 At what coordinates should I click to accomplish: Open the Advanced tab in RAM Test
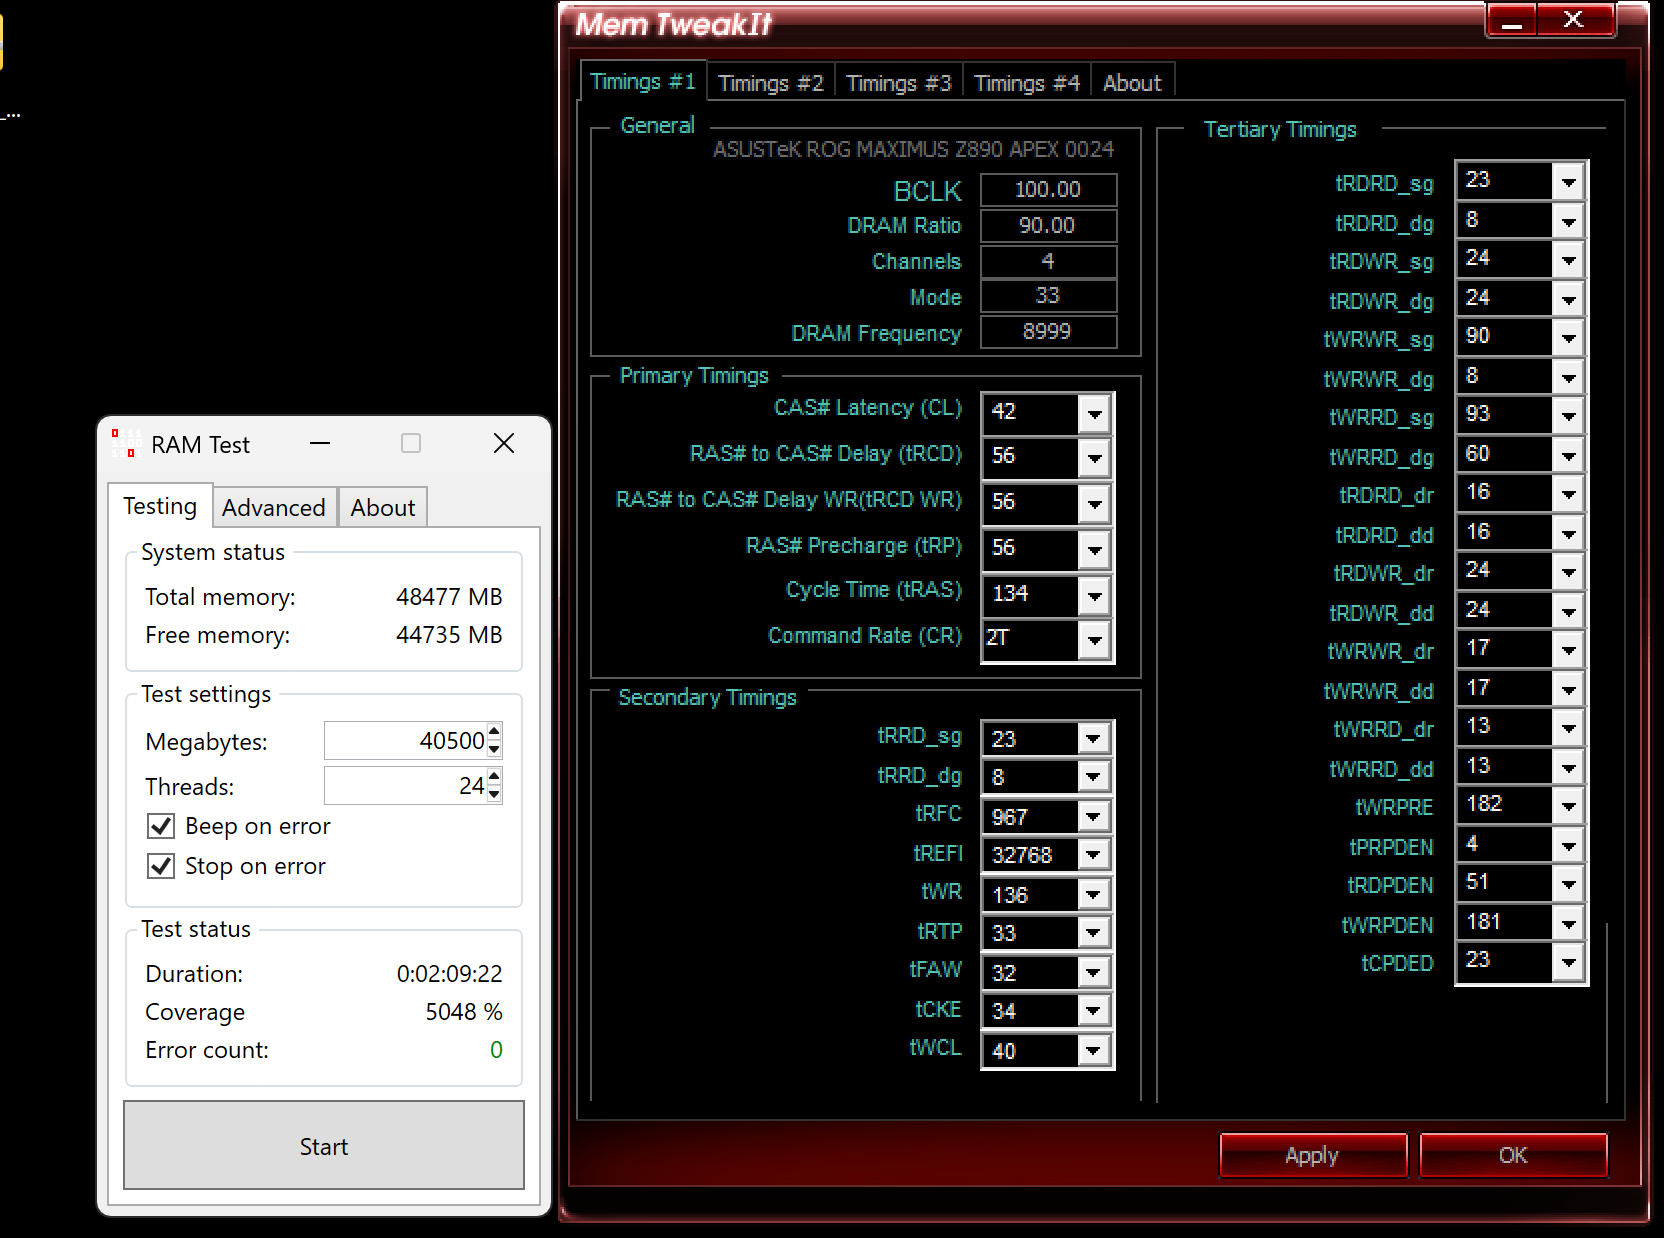[x=273, y=508]
